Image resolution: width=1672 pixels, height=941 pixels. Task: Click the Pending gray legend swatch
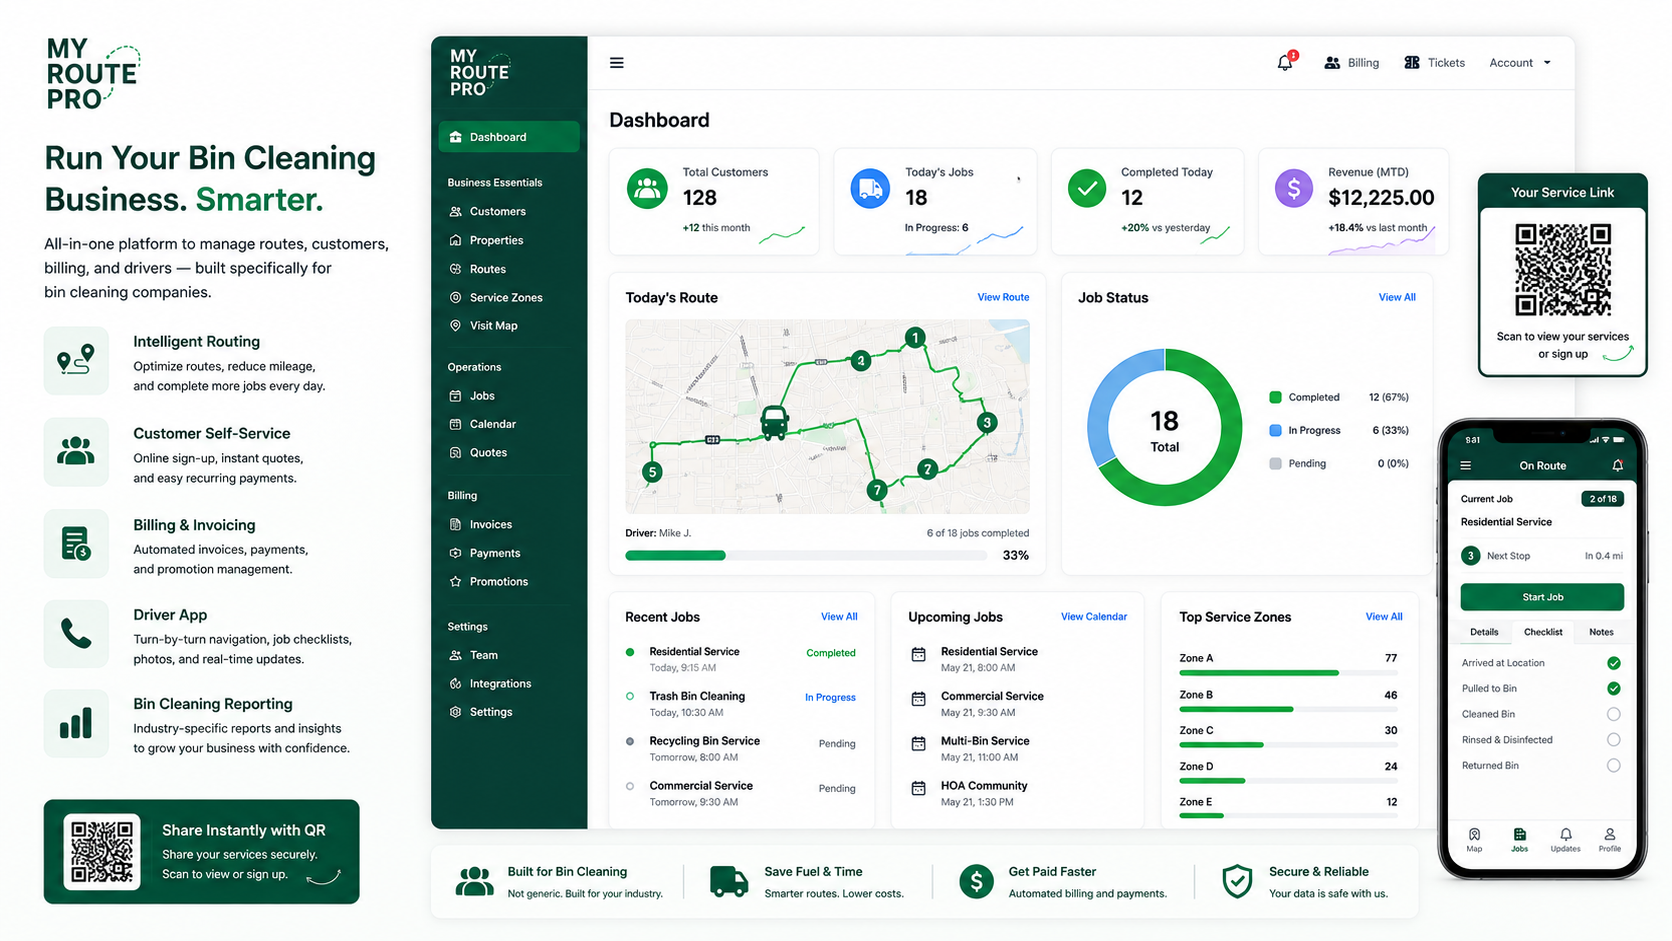pos(1275,464)
